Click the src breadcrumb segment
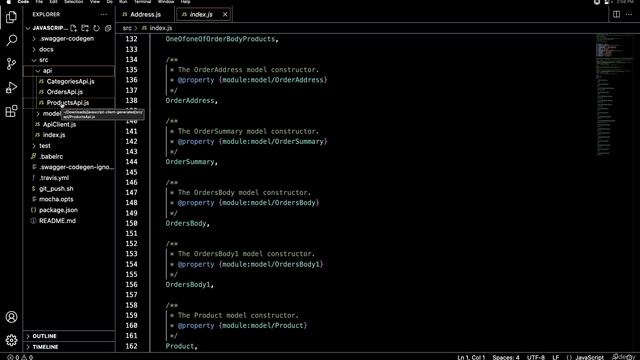The width and height of the screenshot is (640, 360). click(127, 28)
